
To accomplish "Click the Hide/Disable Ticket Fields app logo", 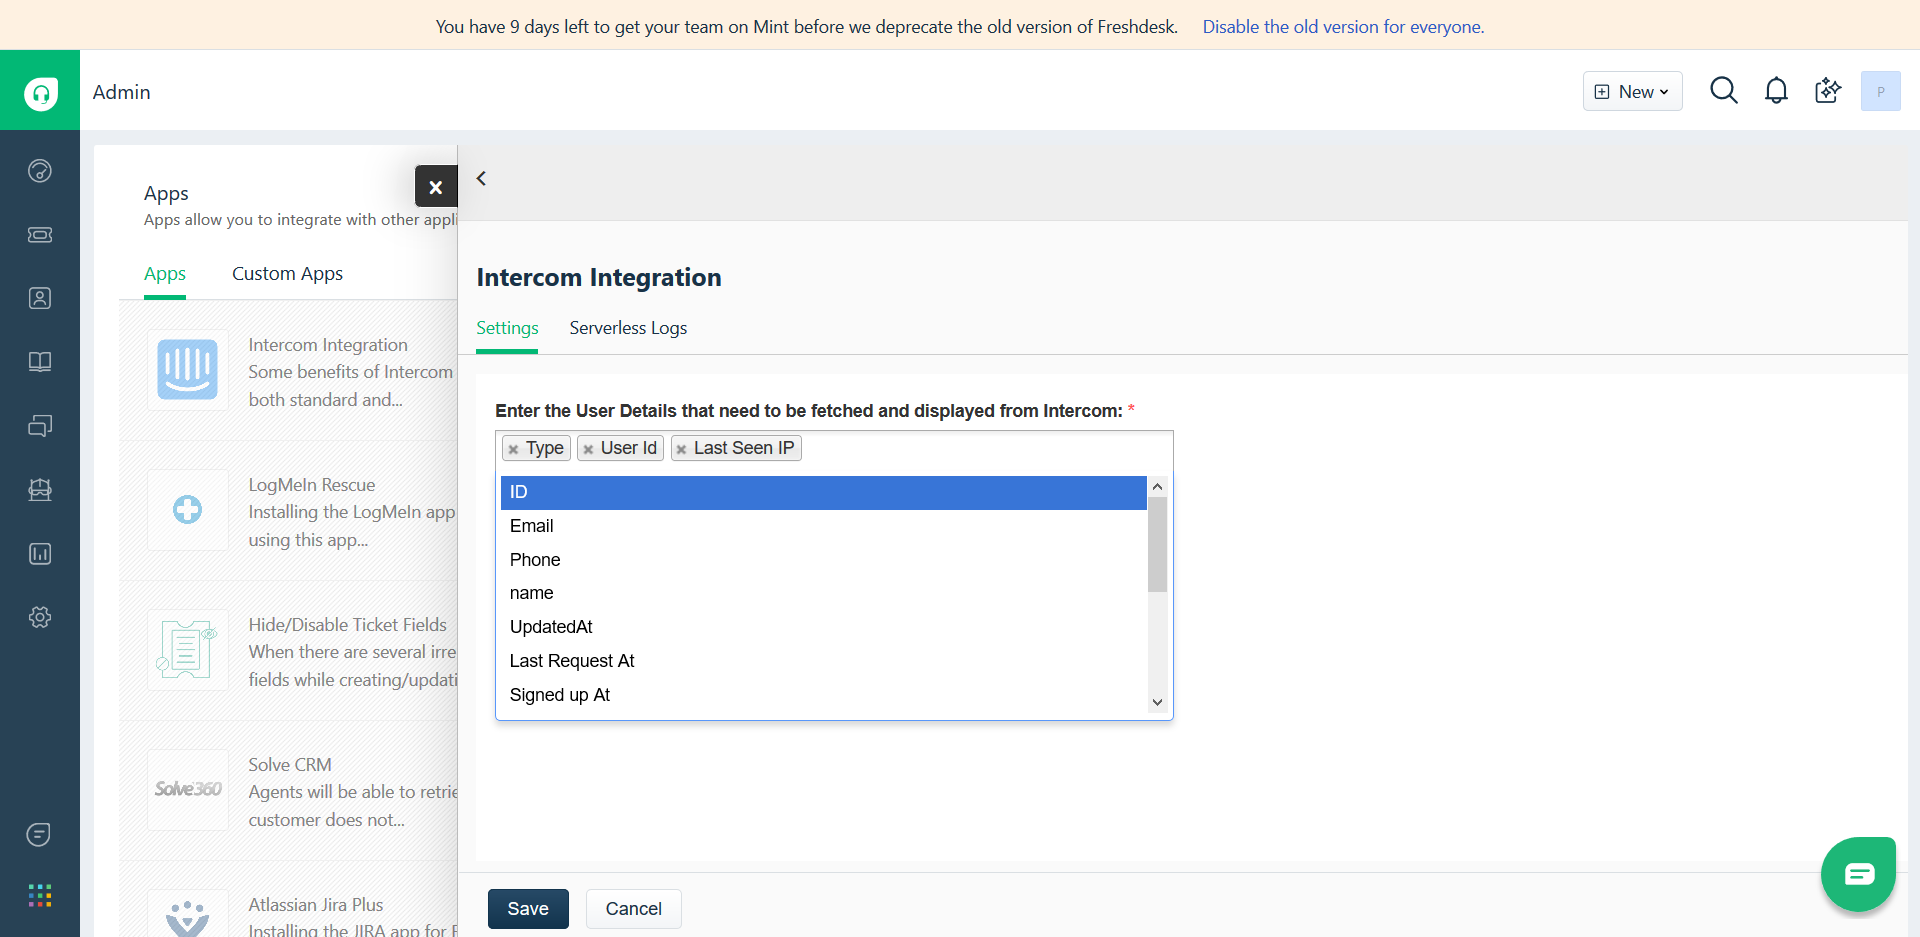I will click(187, 650).
